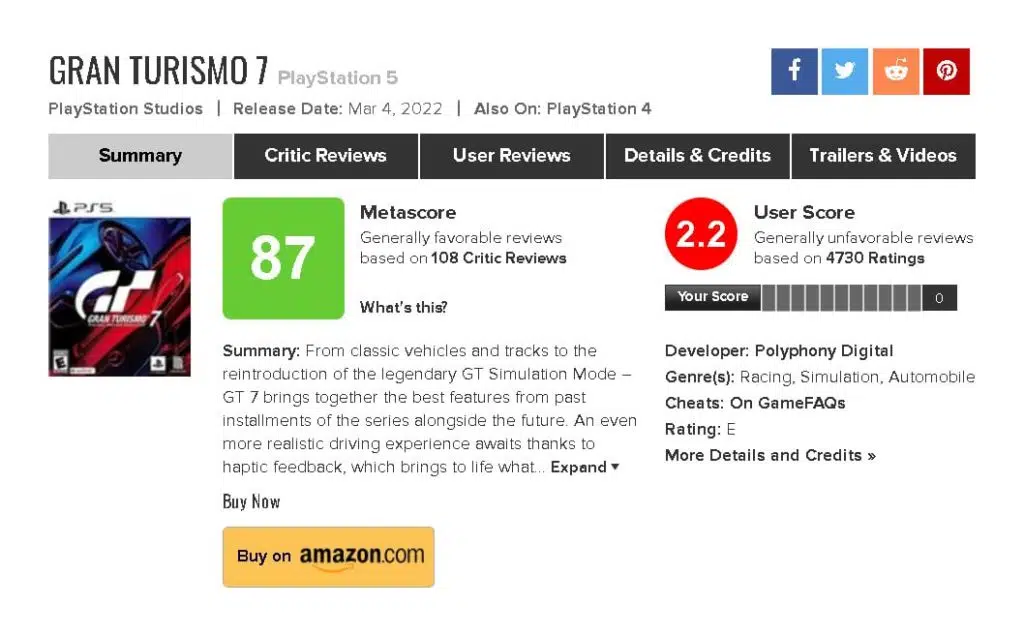The height and width of the screenshot is (636, 1024).
Task: Click the What's this? Metascore link
Action: [404, 308]
